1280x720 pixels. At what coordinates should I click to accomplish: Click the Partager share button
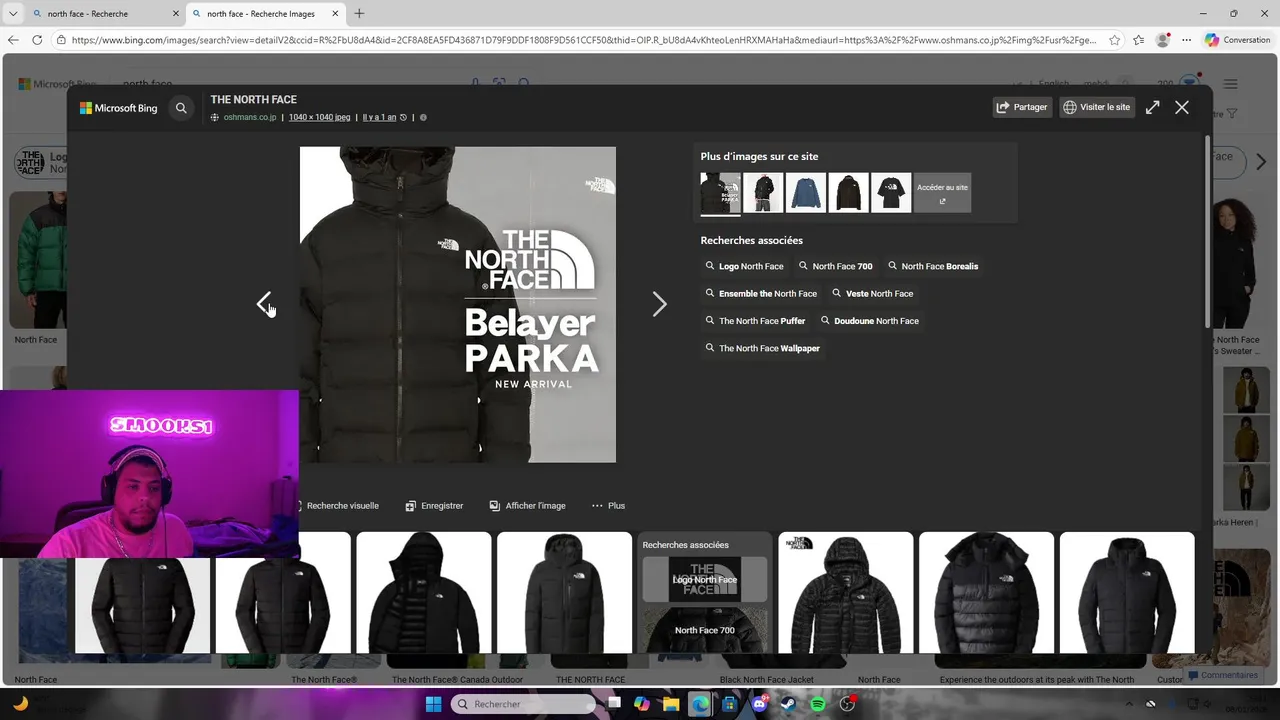(x=1022, y=107)
